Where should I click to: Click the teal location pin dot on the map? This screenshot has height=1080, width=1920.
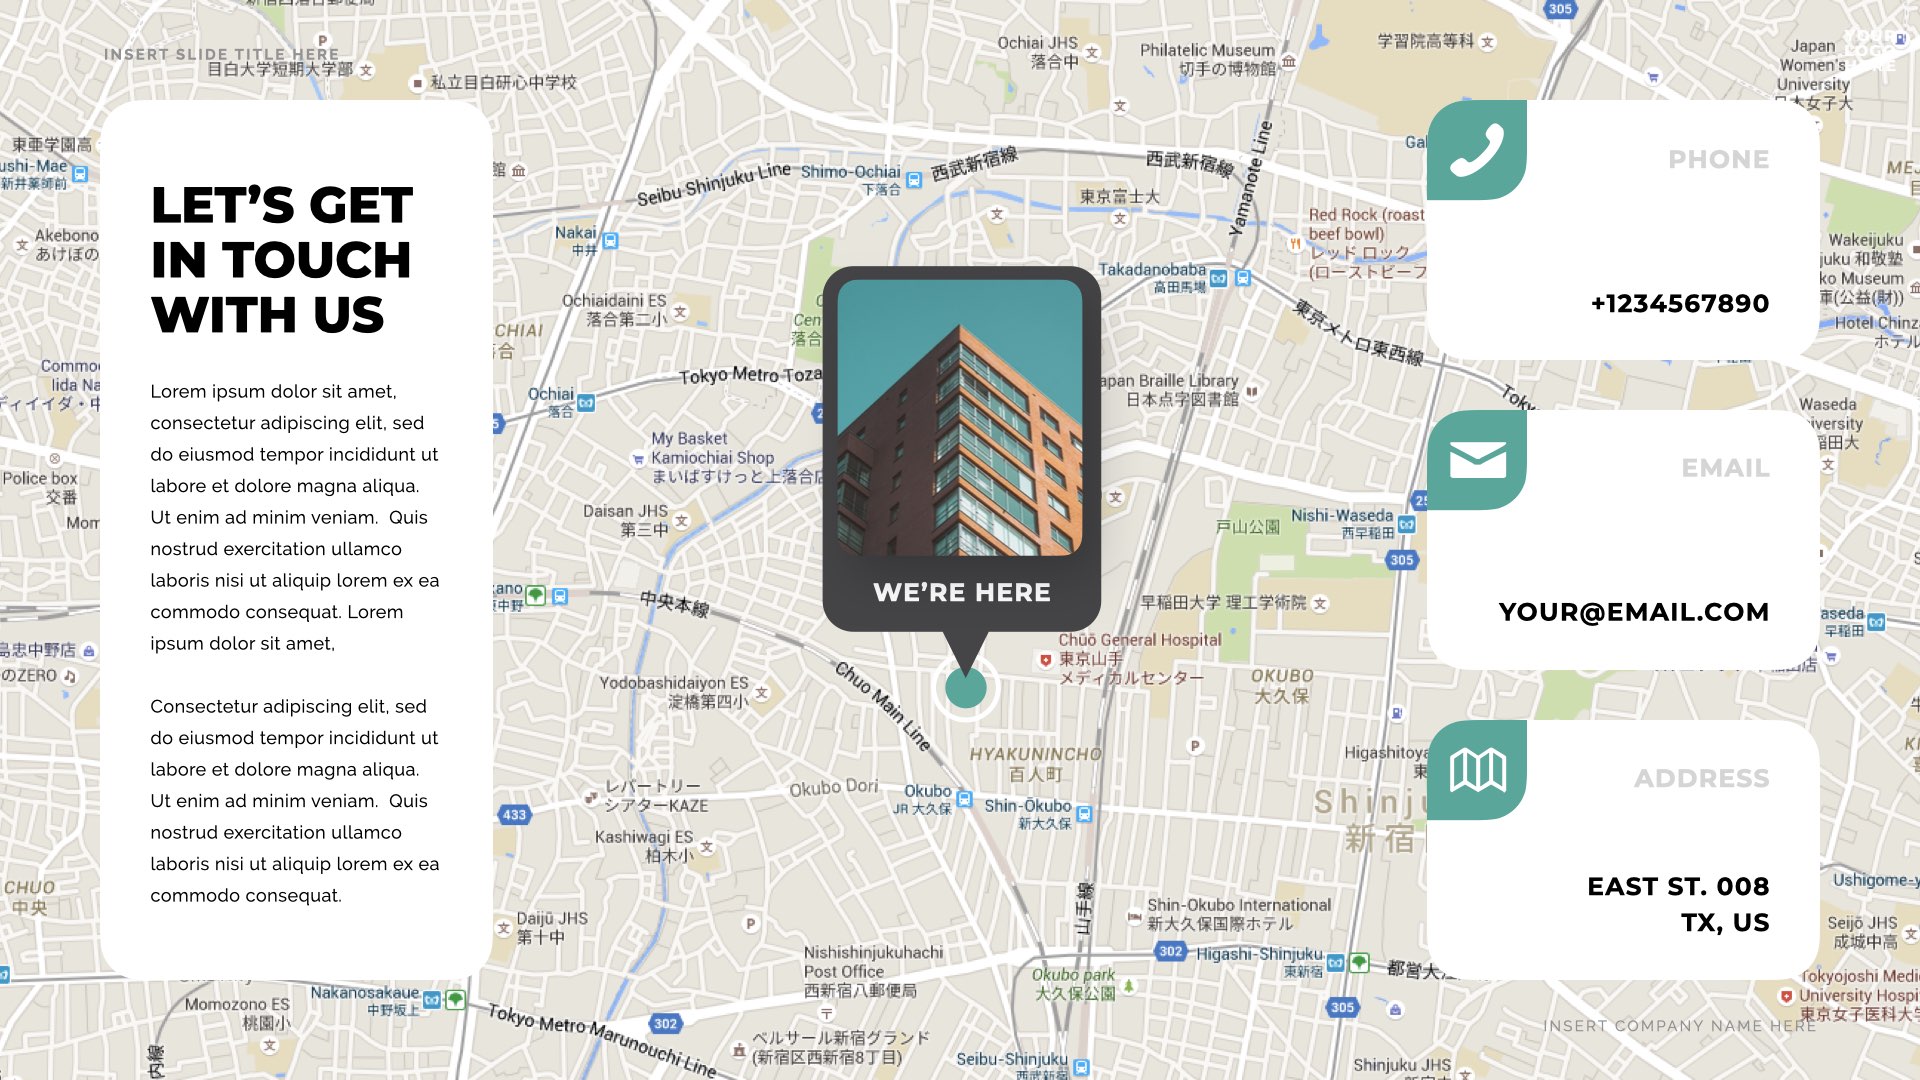point(966,687)
